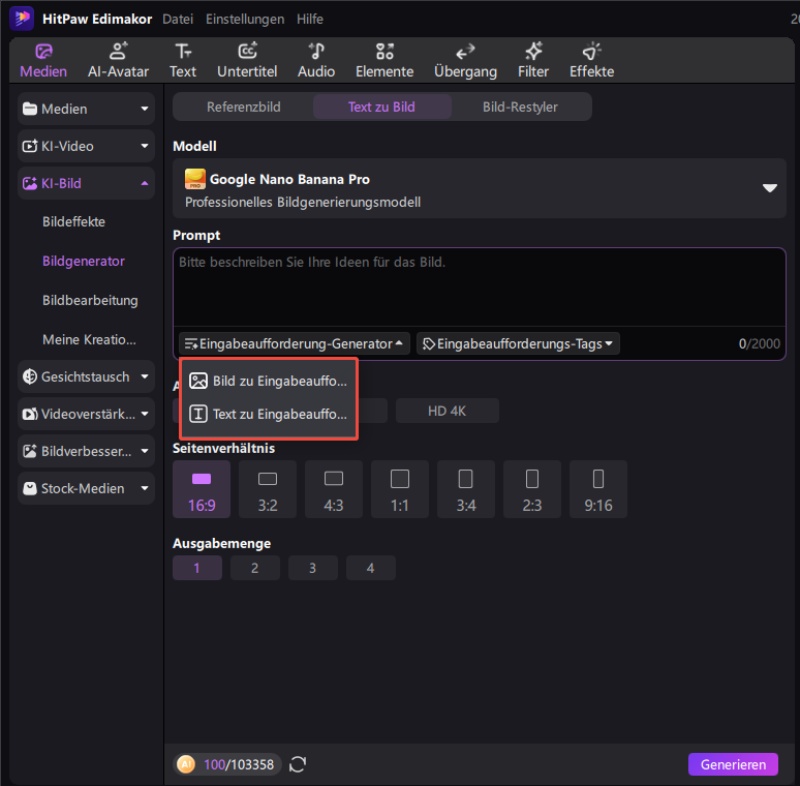
Task: Click the KI-Video sidebar icon
Action: click(x=30, y=146)
